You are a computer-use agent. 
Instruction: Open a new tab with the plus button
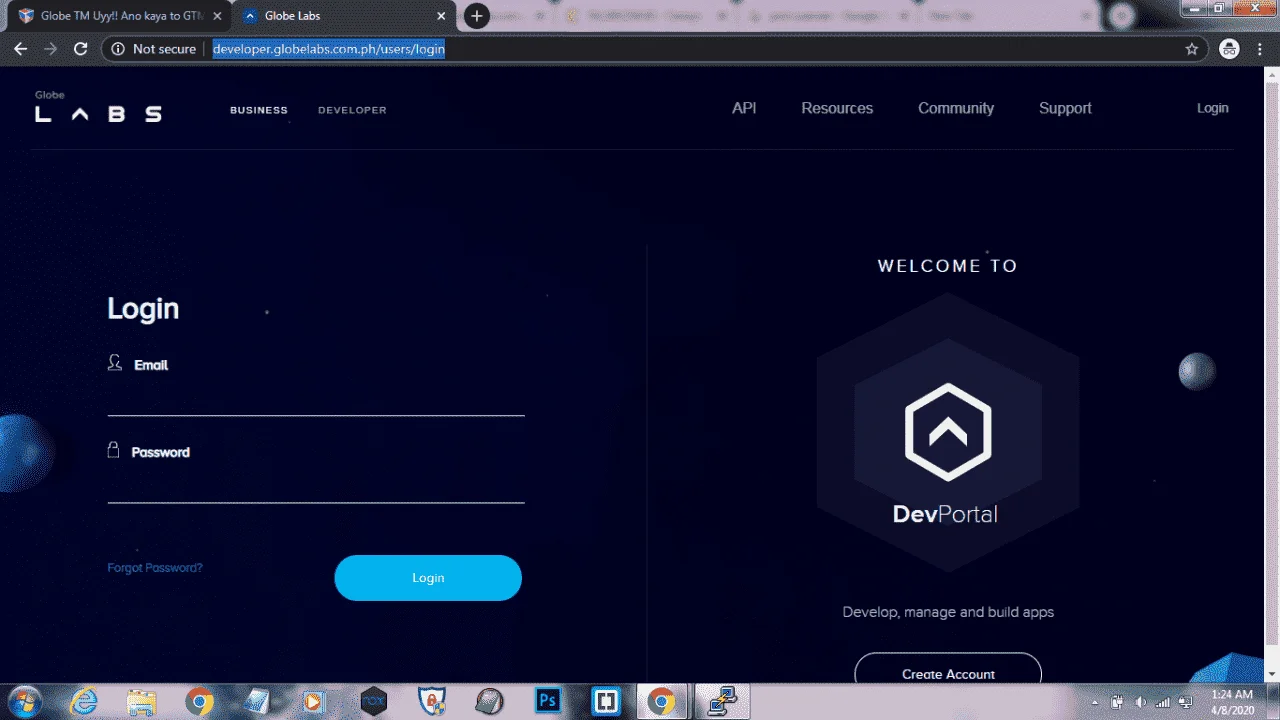pyautogui.click(x=477, y=16)
